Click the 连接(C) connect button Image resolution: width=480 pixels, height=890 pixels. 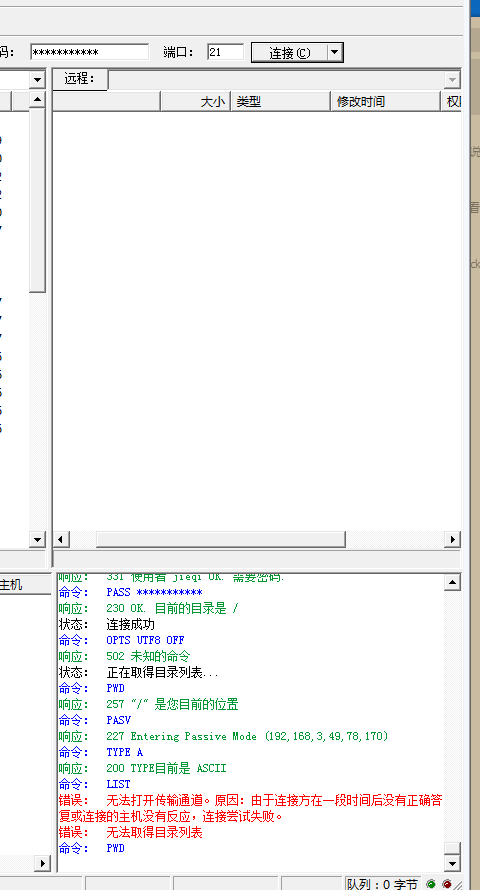289,53
